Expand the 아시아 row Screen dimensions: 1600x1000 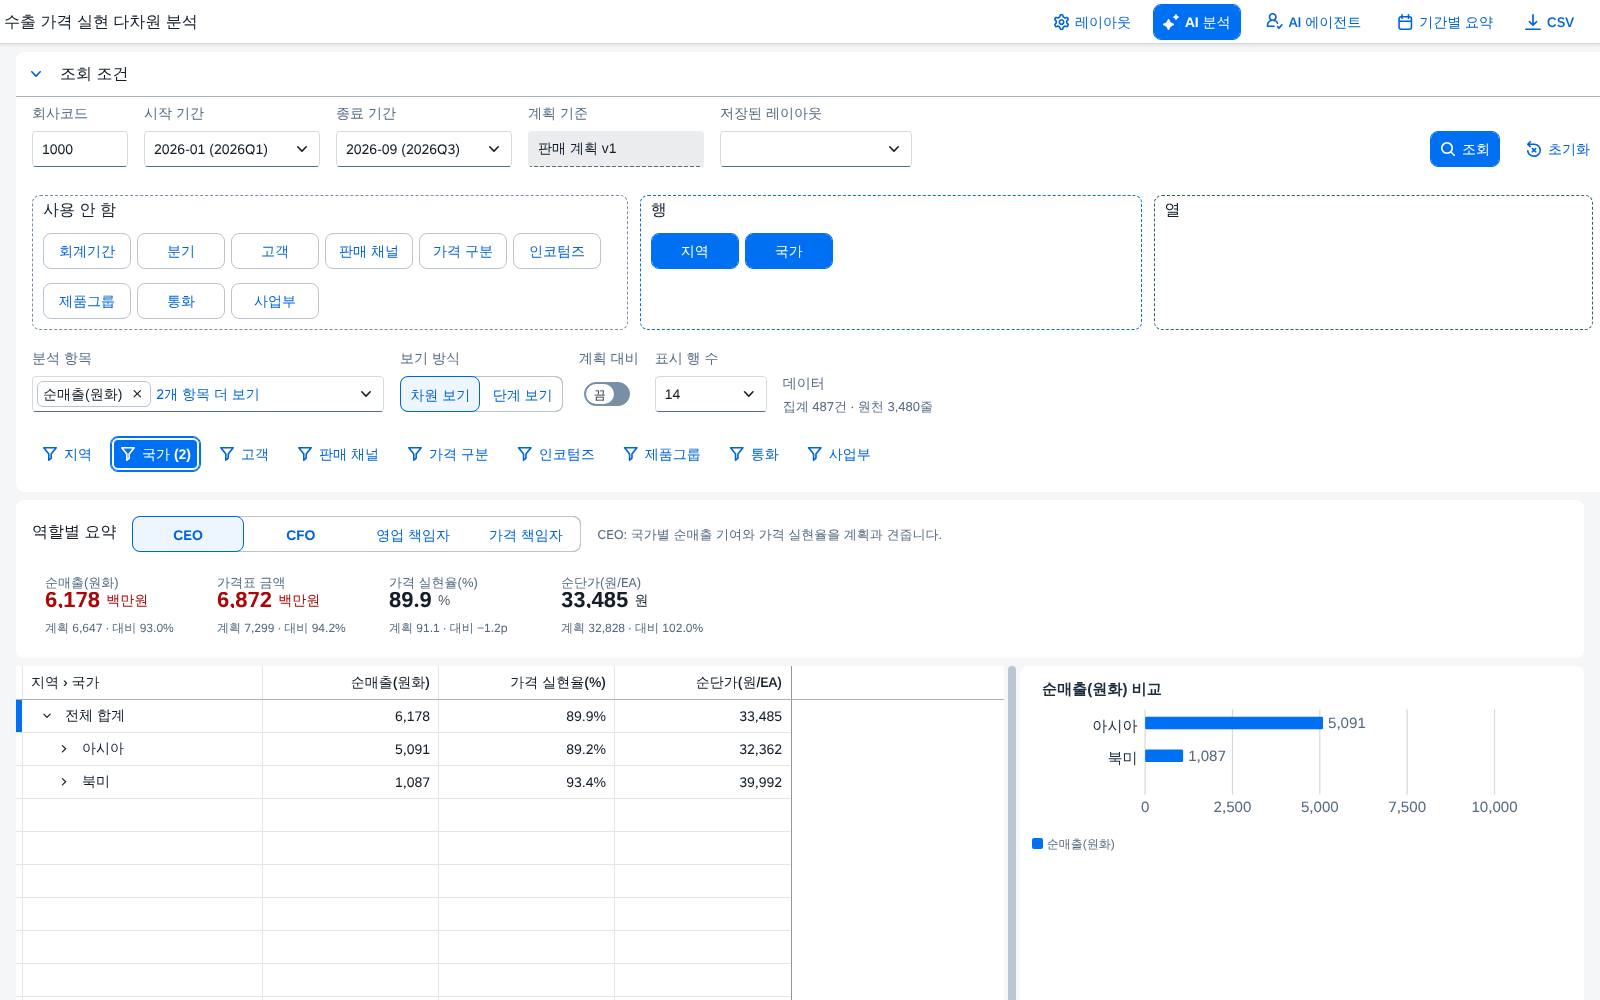click(x=64, y=749)
